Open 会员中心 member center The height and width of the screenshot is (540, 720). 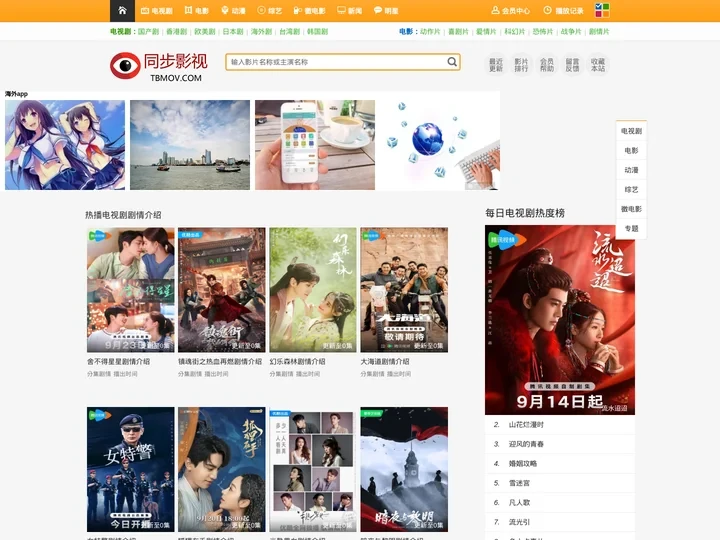[511, 11]
